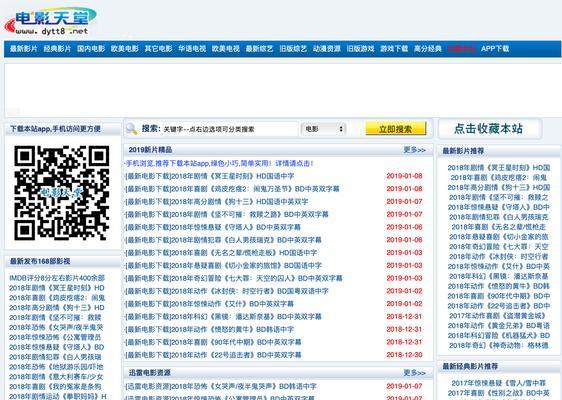Open 冰封侠：时空行者 in center list
Screen dimensions: 562x400
tap(227, 291)
